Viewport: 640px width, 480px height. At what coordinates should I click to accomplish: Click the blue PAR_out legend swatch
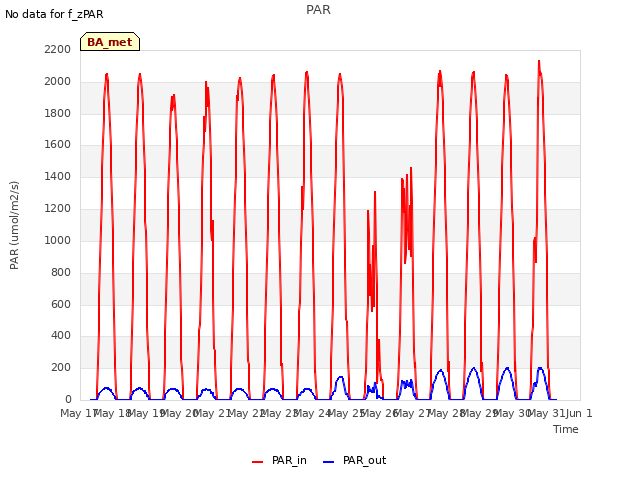pos(329,462)
